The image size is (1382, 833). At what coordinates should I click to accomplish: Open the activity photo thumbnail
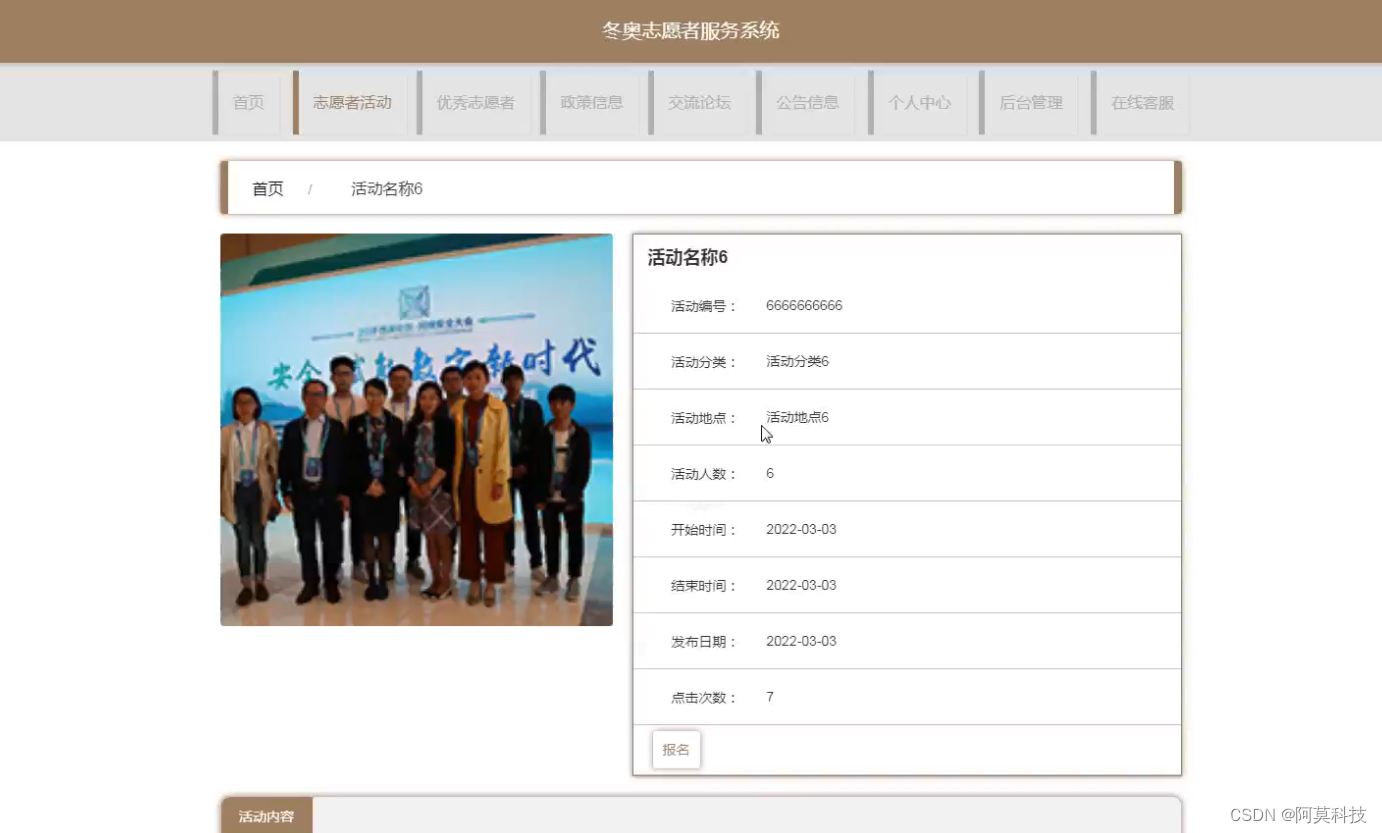tap(416, 429)
